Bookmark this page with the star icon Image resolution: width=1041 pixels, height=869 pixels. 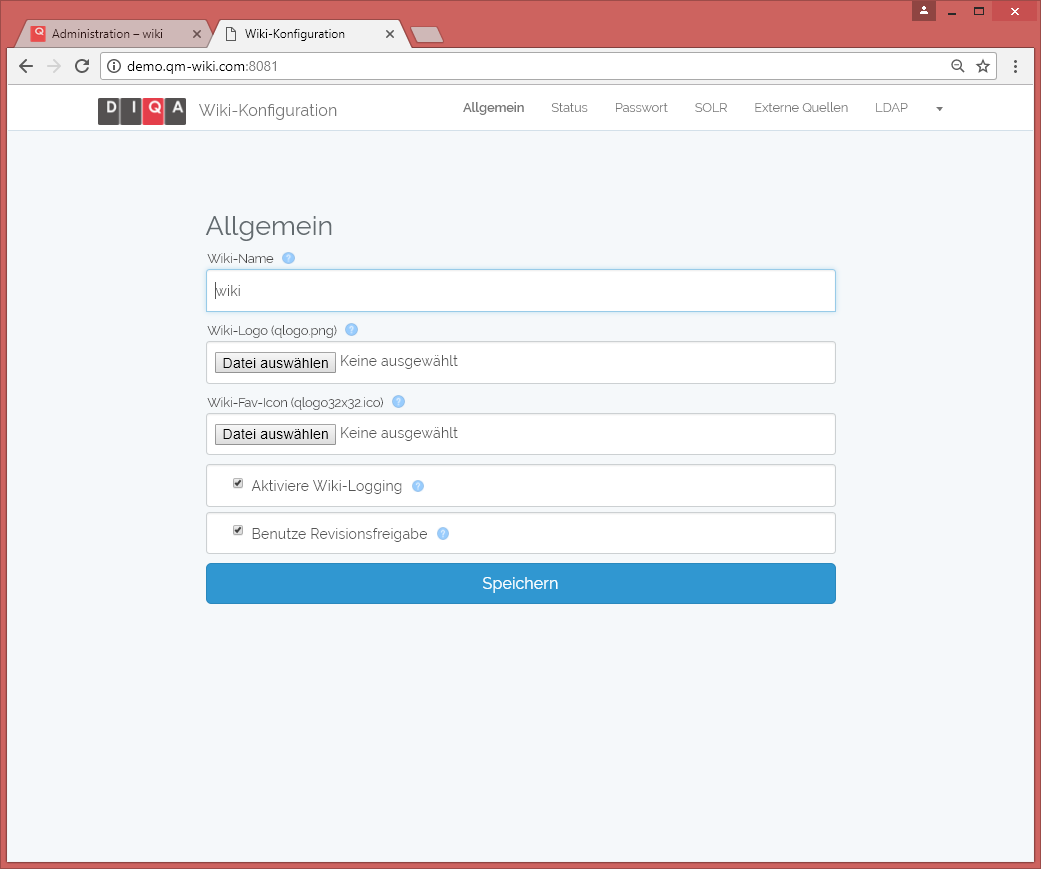pos(983,66)
